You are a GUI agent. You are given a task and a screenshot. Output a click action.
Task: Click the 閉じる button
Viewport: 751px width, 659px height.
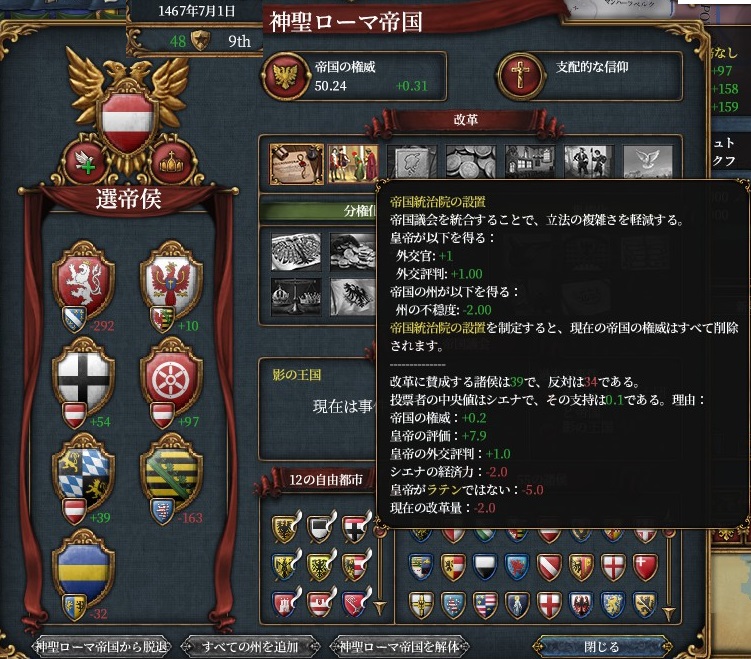pyautogui.click(x=602, y=647)
